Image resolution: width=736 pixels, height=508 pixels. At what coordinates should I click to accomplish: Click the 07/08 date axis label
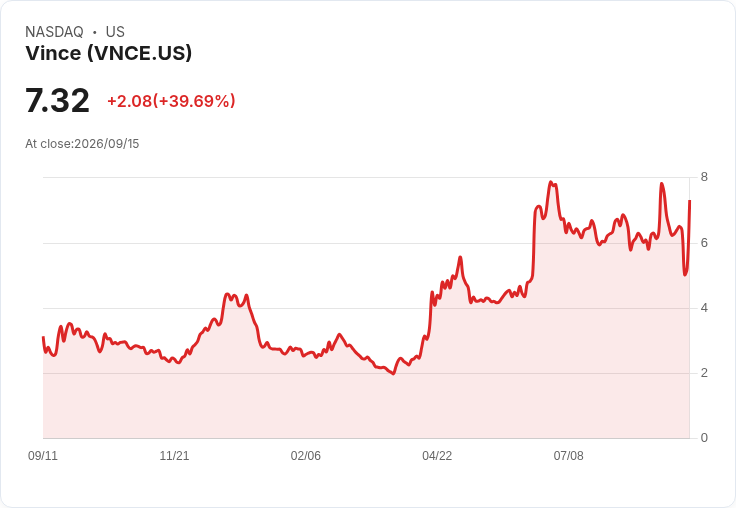[x=568, y=455]
